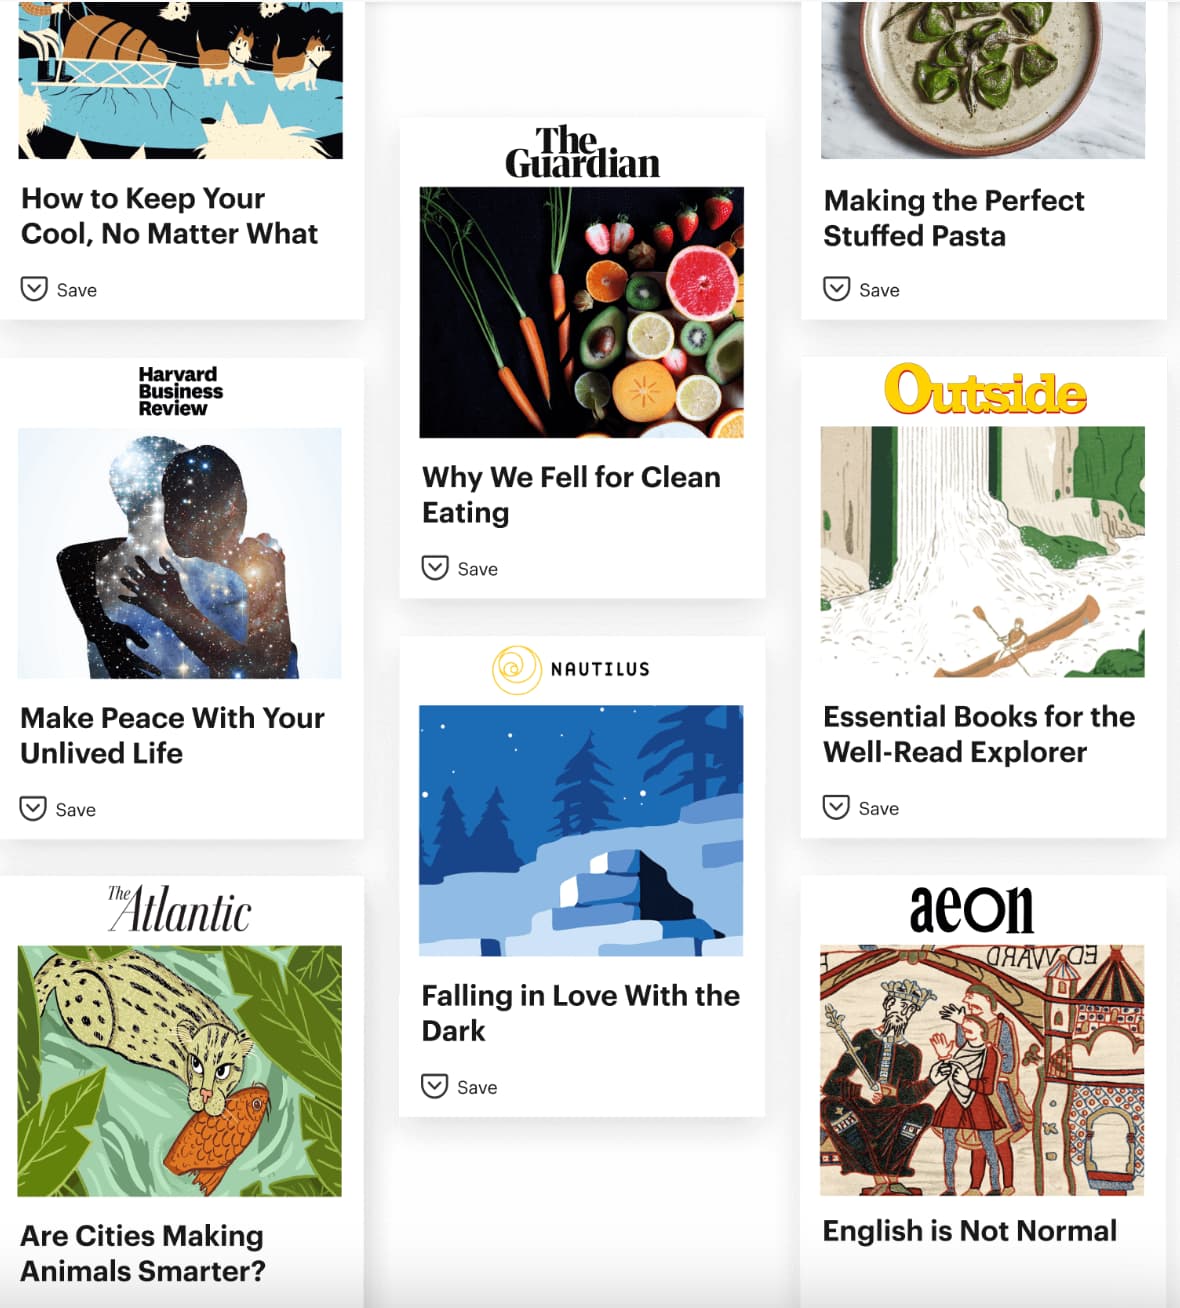Click the starry embracing figures thumbnail
1180x1308 pixels.
pyautogui.click(x=180, y=553)
